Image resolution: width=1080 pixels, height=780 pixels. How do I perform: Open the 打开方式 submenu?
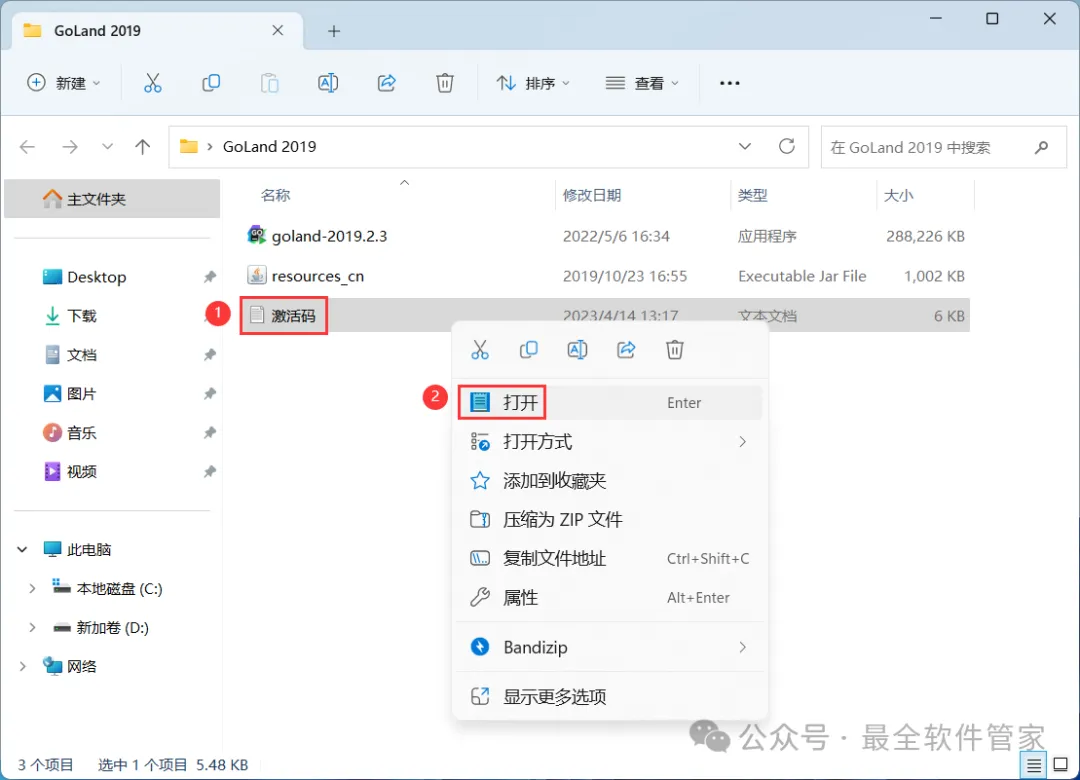610,442
